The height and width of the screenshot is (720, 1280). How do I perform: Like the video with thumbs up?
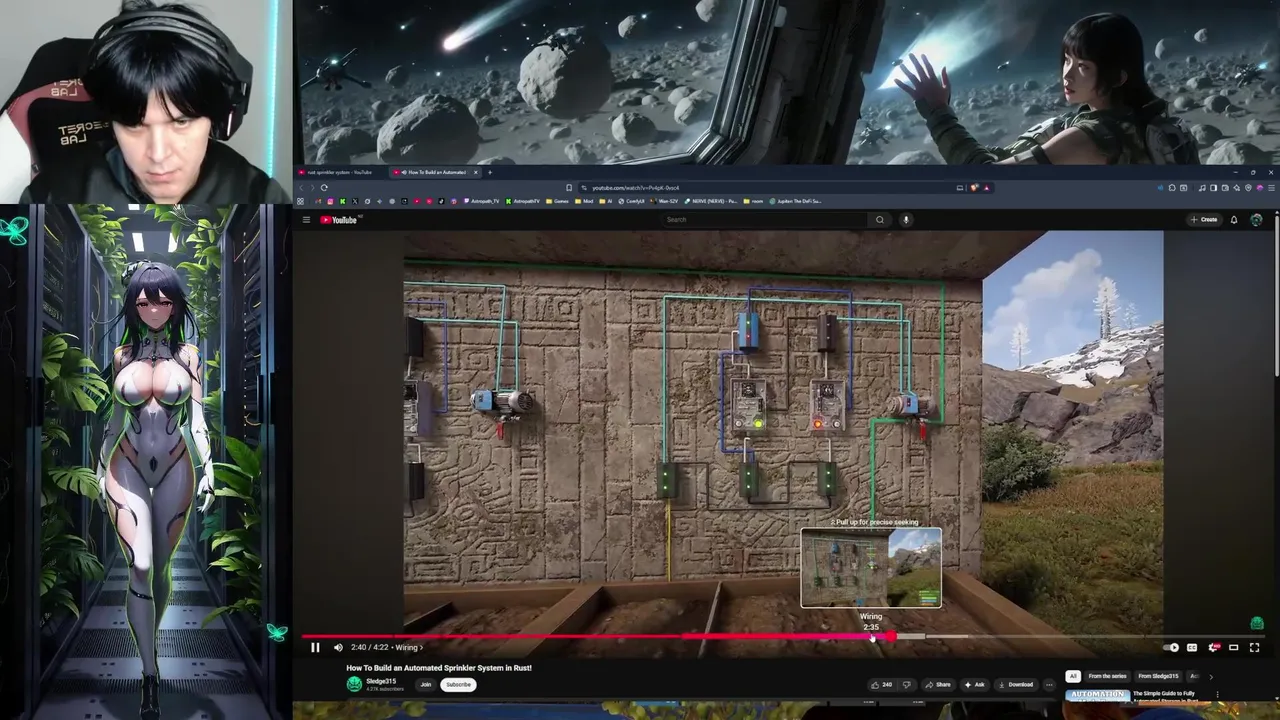(x=882, y=685)
